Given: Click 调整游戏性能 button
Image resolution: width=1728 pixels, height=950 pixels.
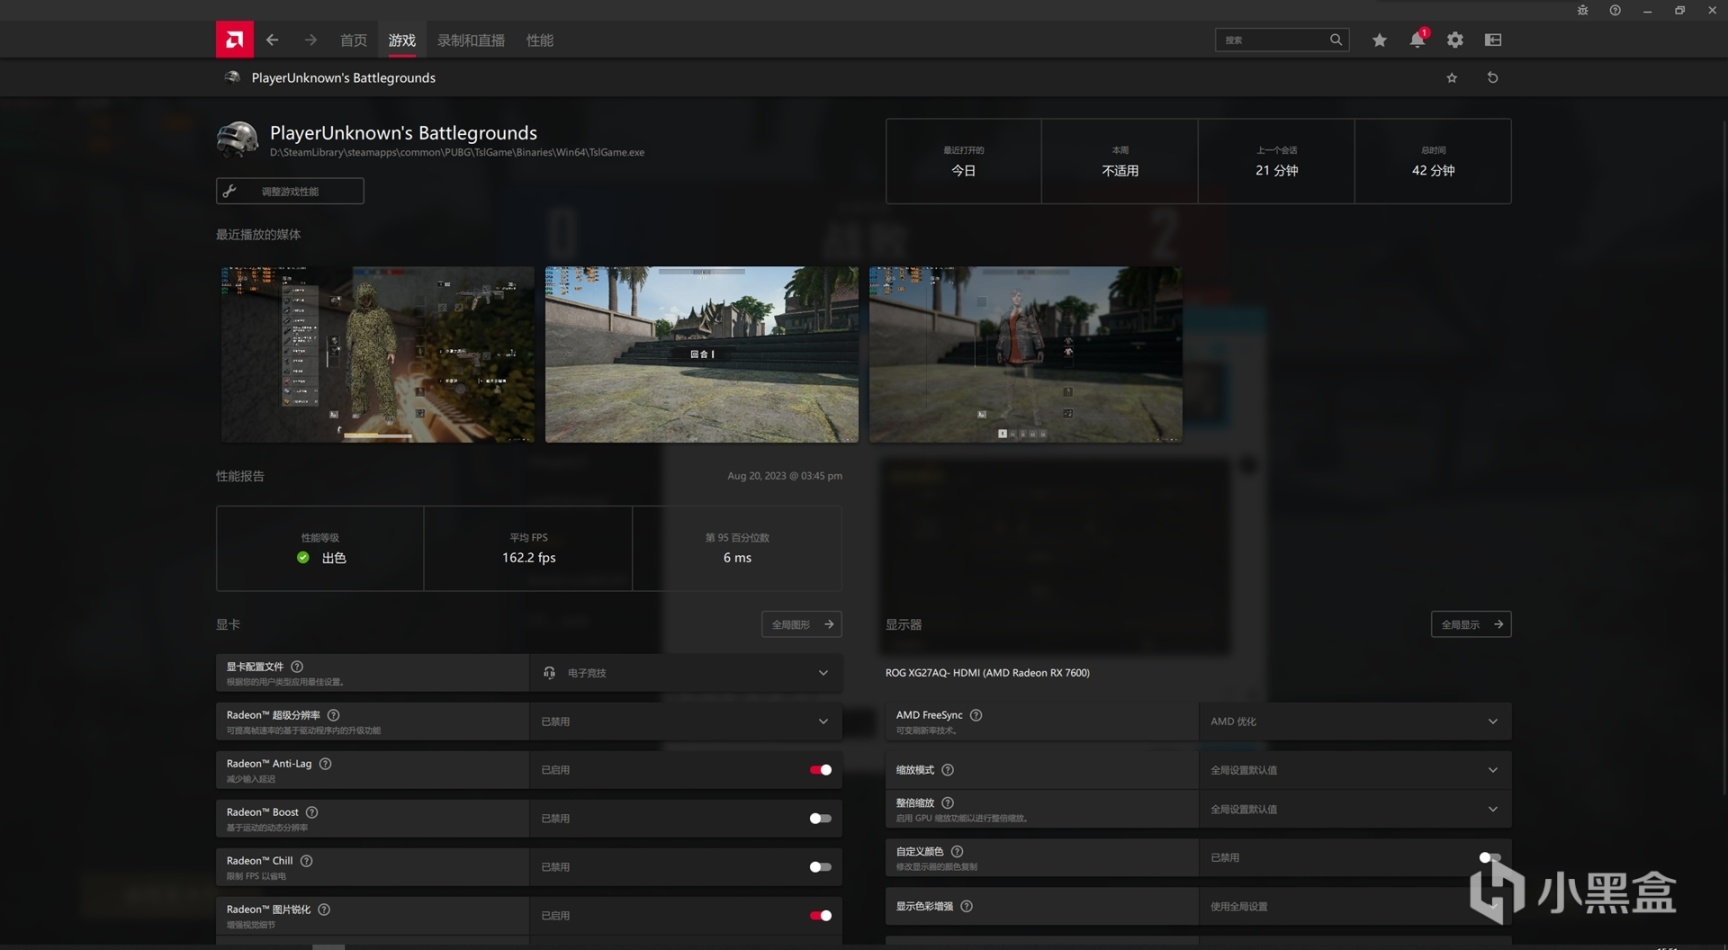Looking at the screenshot, I should coord(290,191).
